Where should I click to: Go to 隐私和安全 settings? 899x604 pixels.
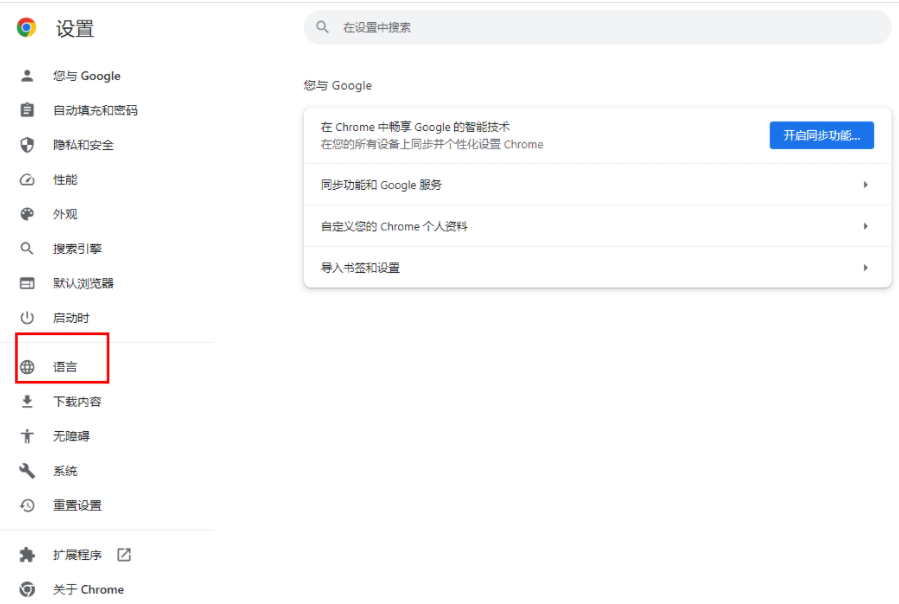click(x=83, y=145)
